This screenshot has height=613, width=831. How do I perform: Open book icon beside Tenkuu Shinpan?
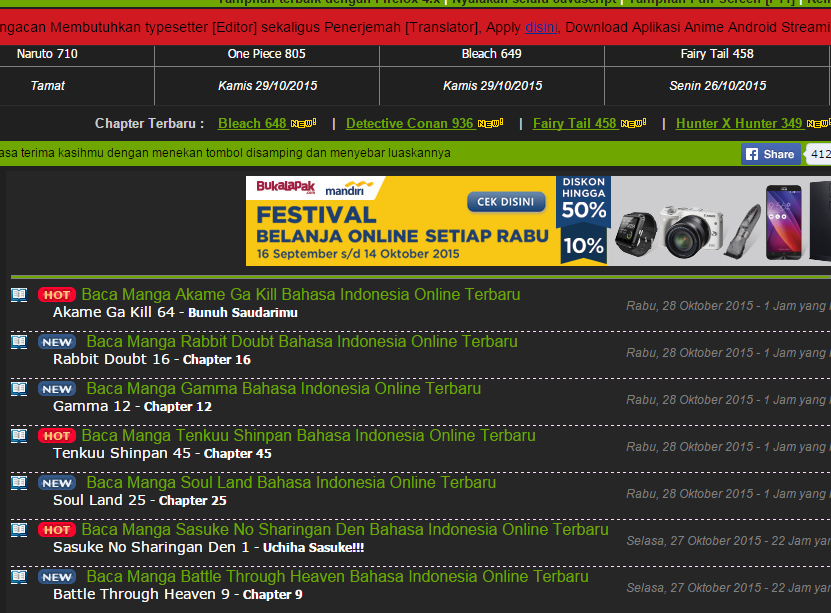coord(19,436)
